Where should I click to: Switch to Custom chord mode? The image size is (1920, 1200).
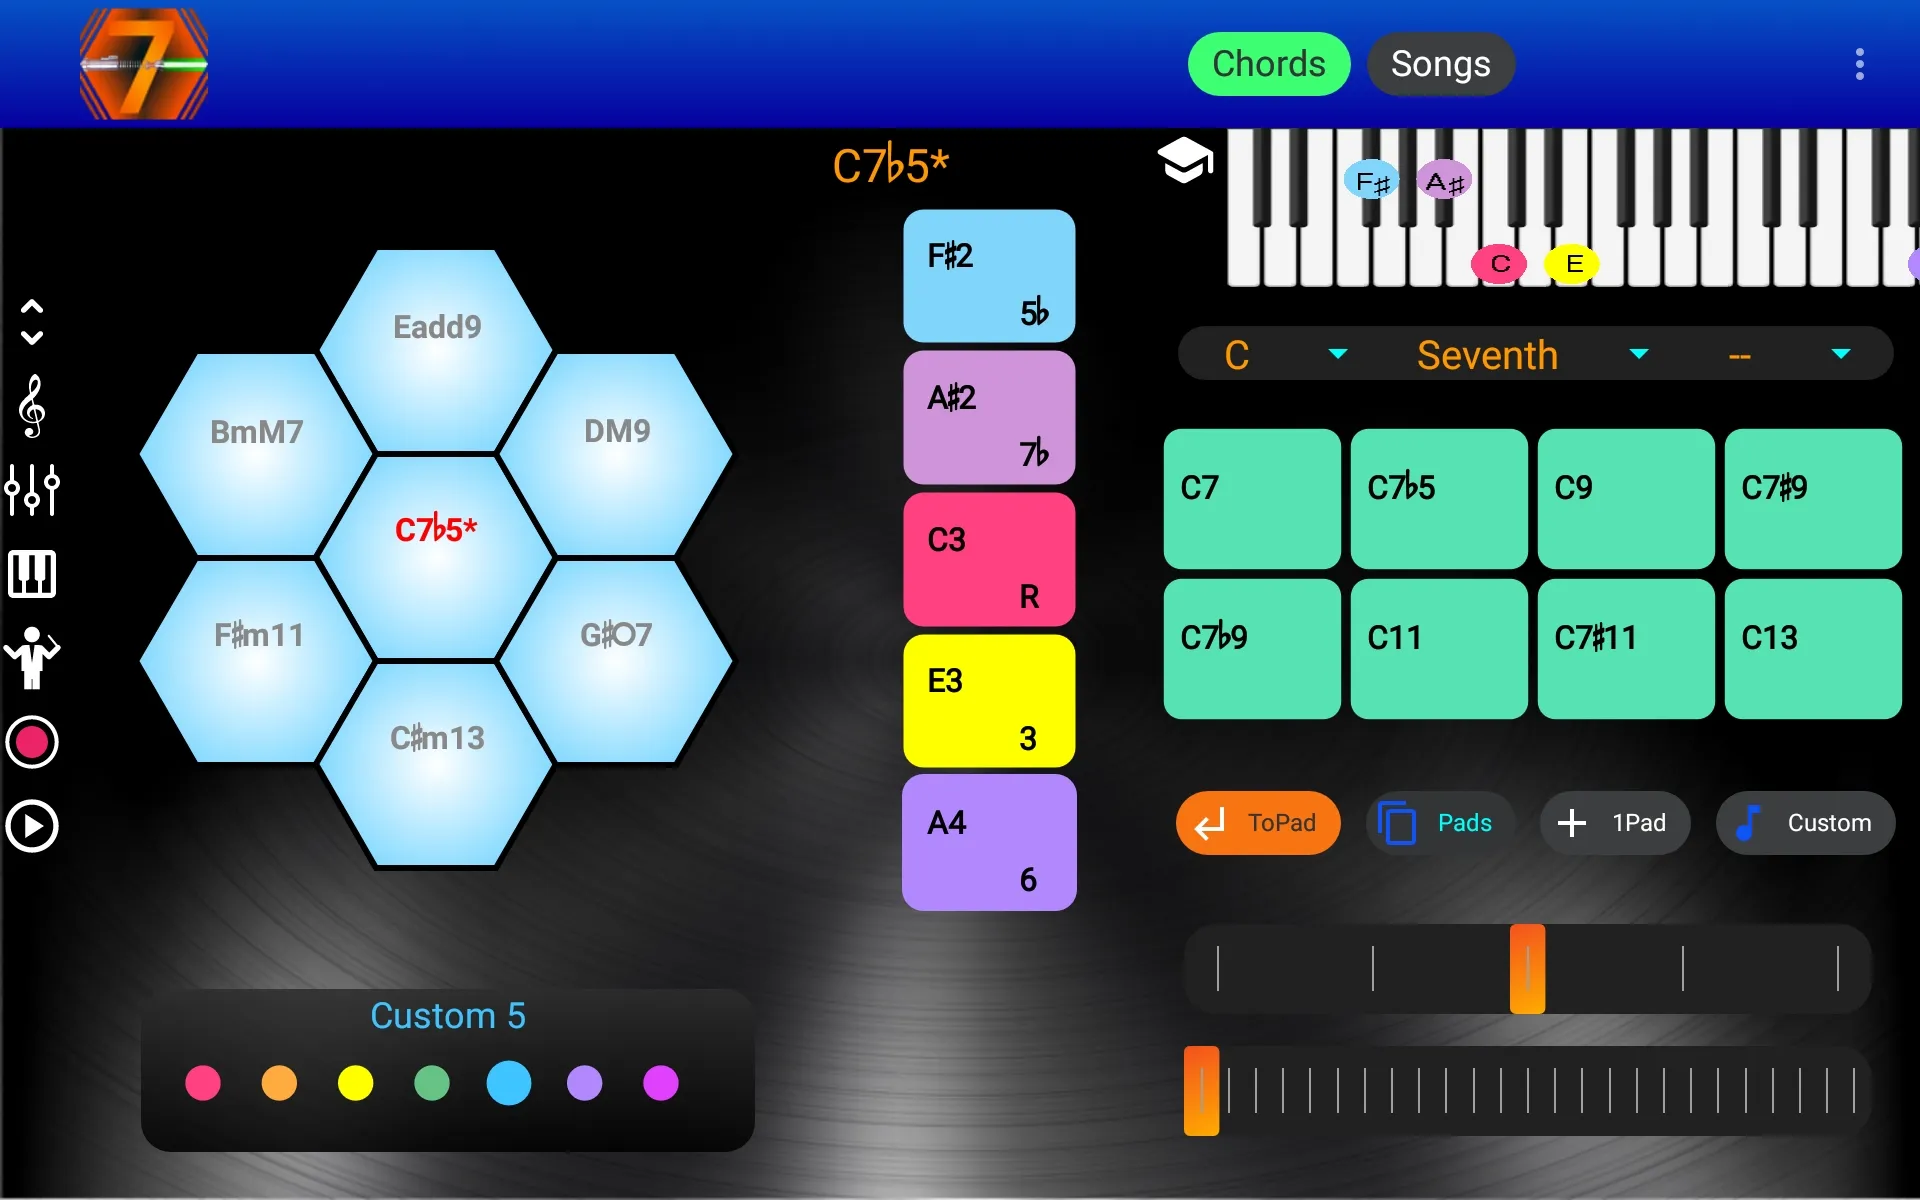[1804, 823]
